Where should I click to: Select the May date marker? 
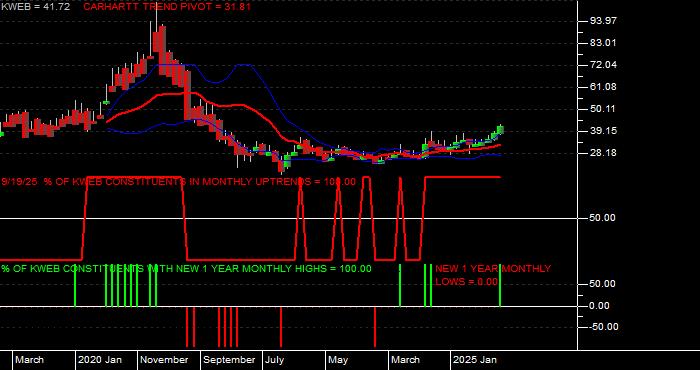click(338, 360)
